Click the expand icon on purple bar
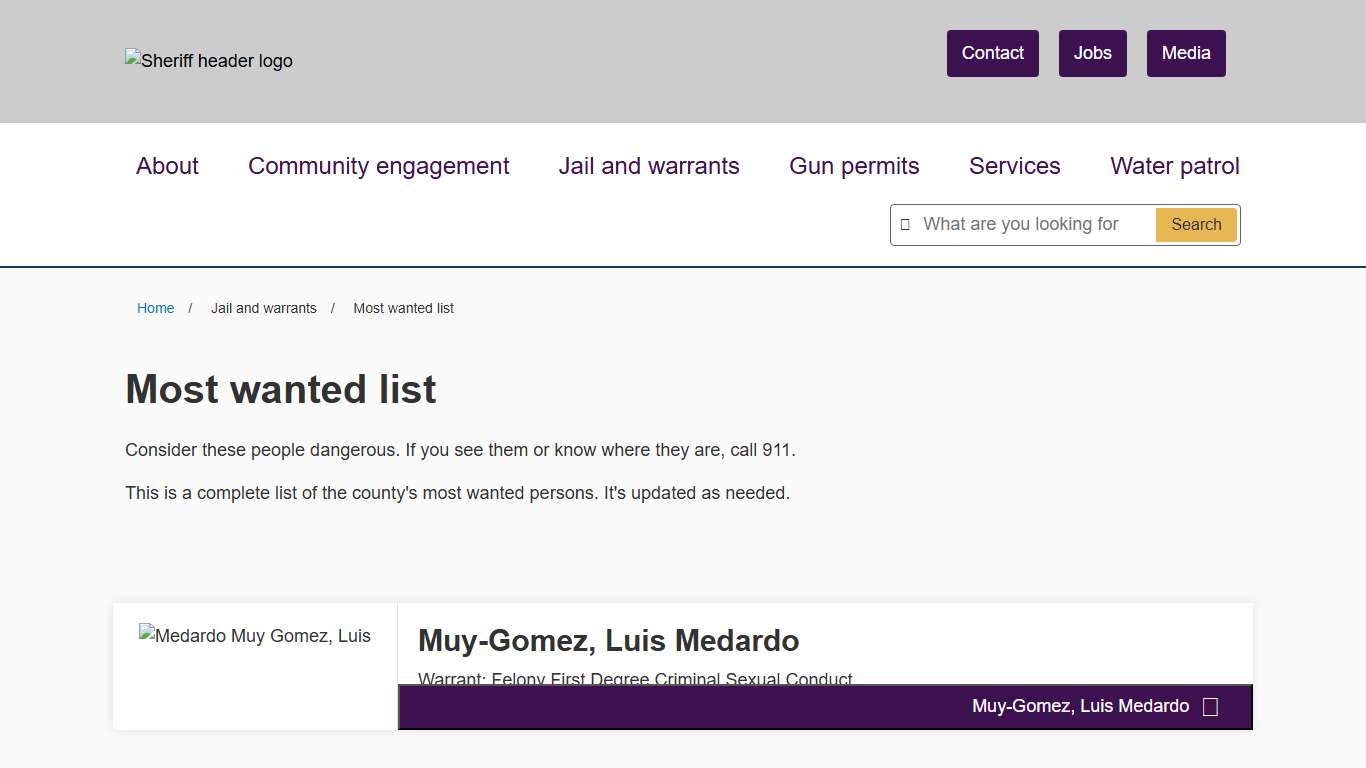This screenshot has height=768, width=1366. click(x=1210, y=707)
